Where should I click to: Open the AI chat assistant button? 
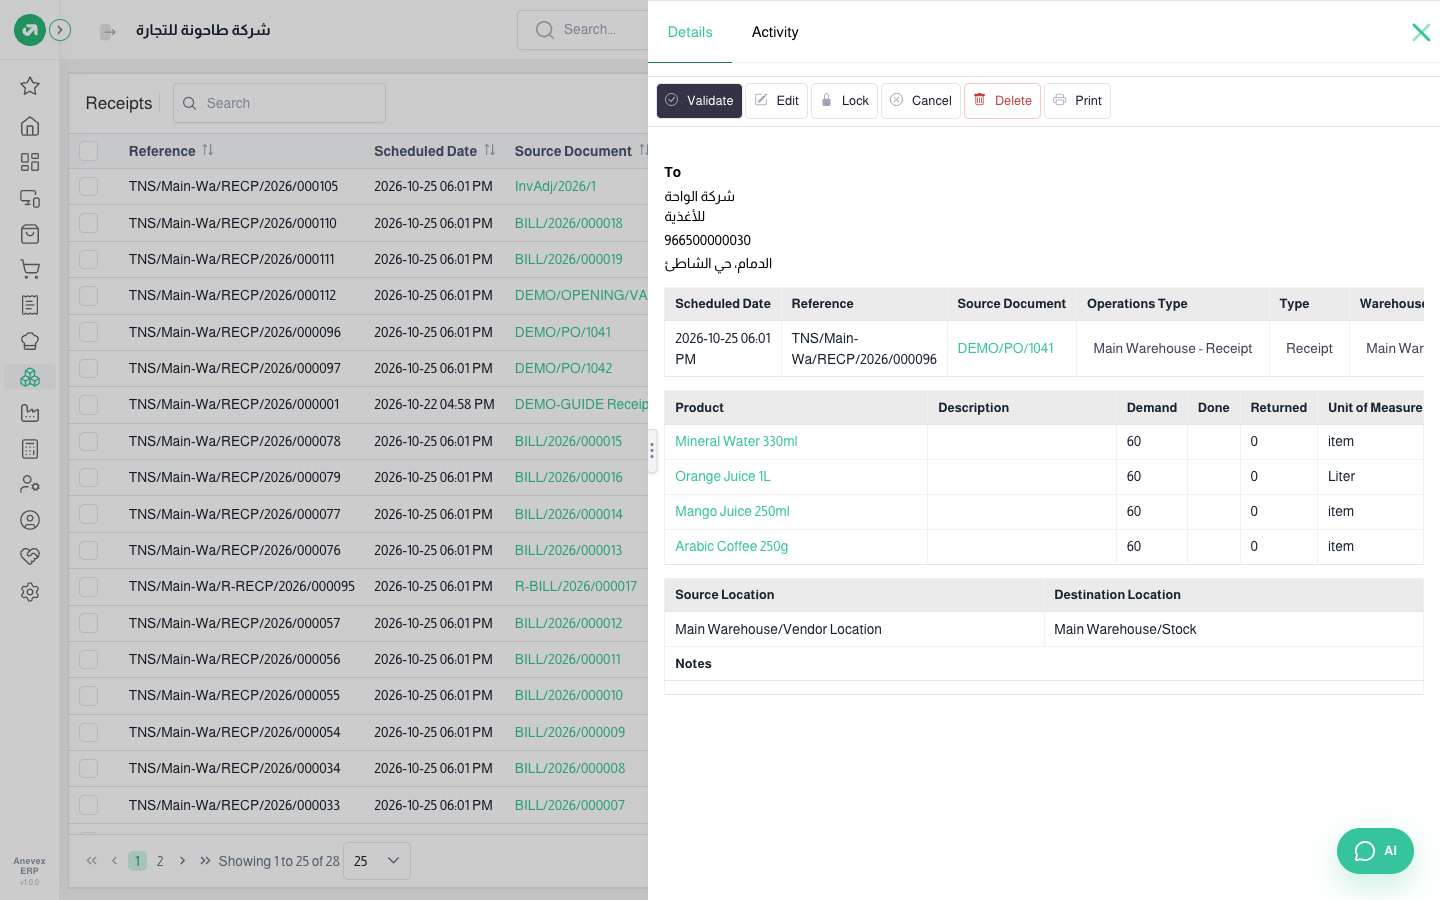tap(1375, 851)
